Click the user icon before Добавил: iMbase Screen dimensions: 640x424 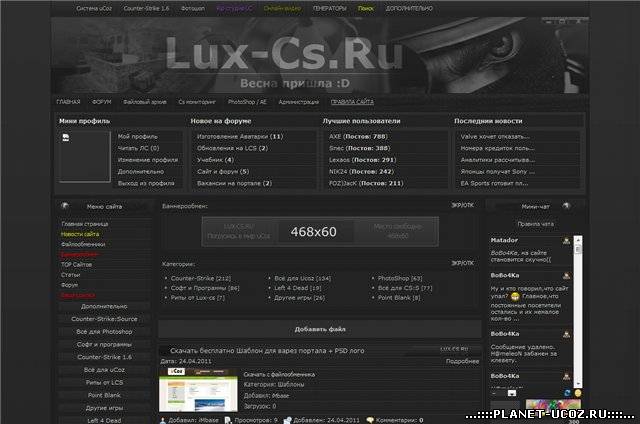tap(163, 420)
